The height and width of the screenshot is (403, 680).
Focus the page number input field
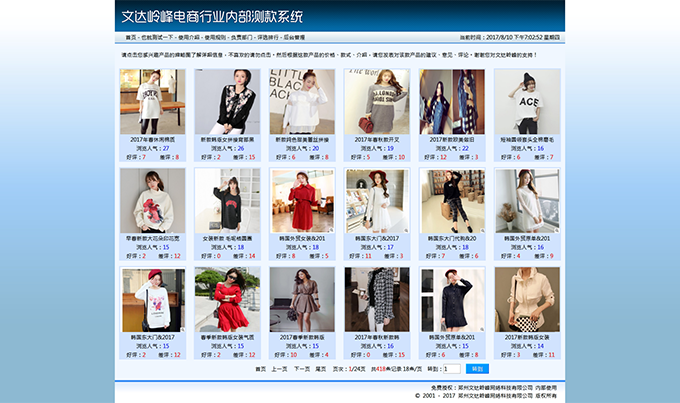coord(451,369)
